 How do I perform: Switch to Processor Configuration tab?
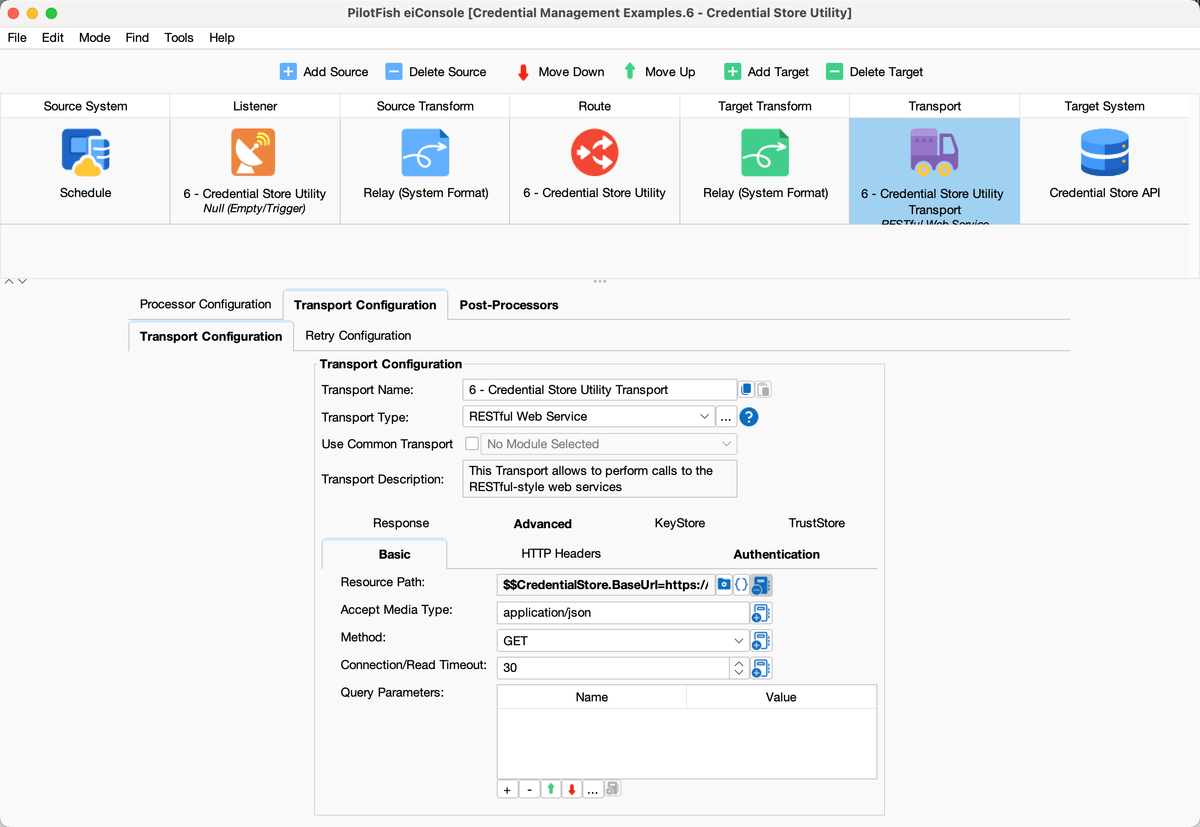click(x=206, y=305)
